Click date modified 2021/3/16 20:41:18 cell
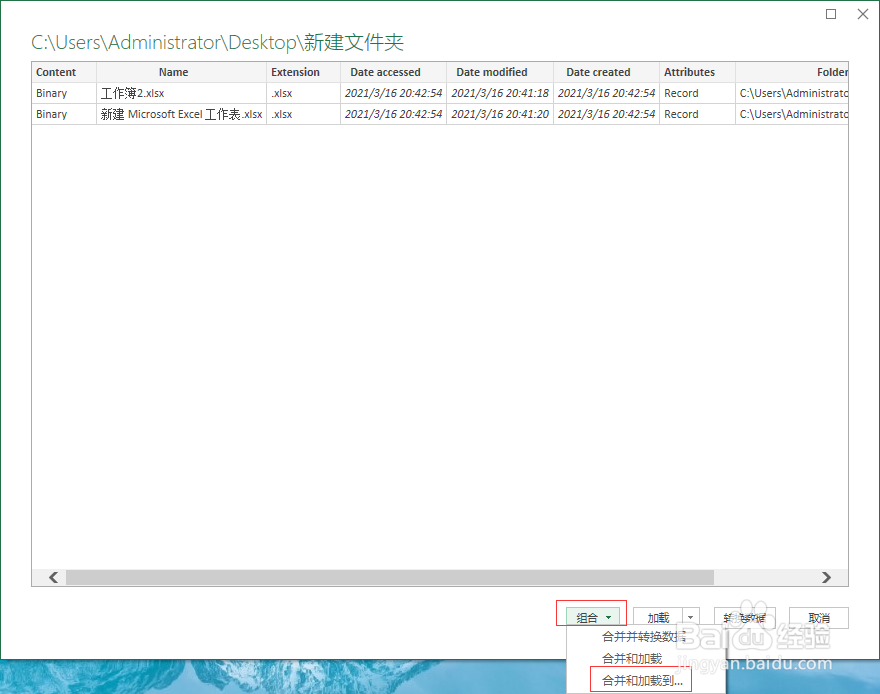 (x=500, y=93)
